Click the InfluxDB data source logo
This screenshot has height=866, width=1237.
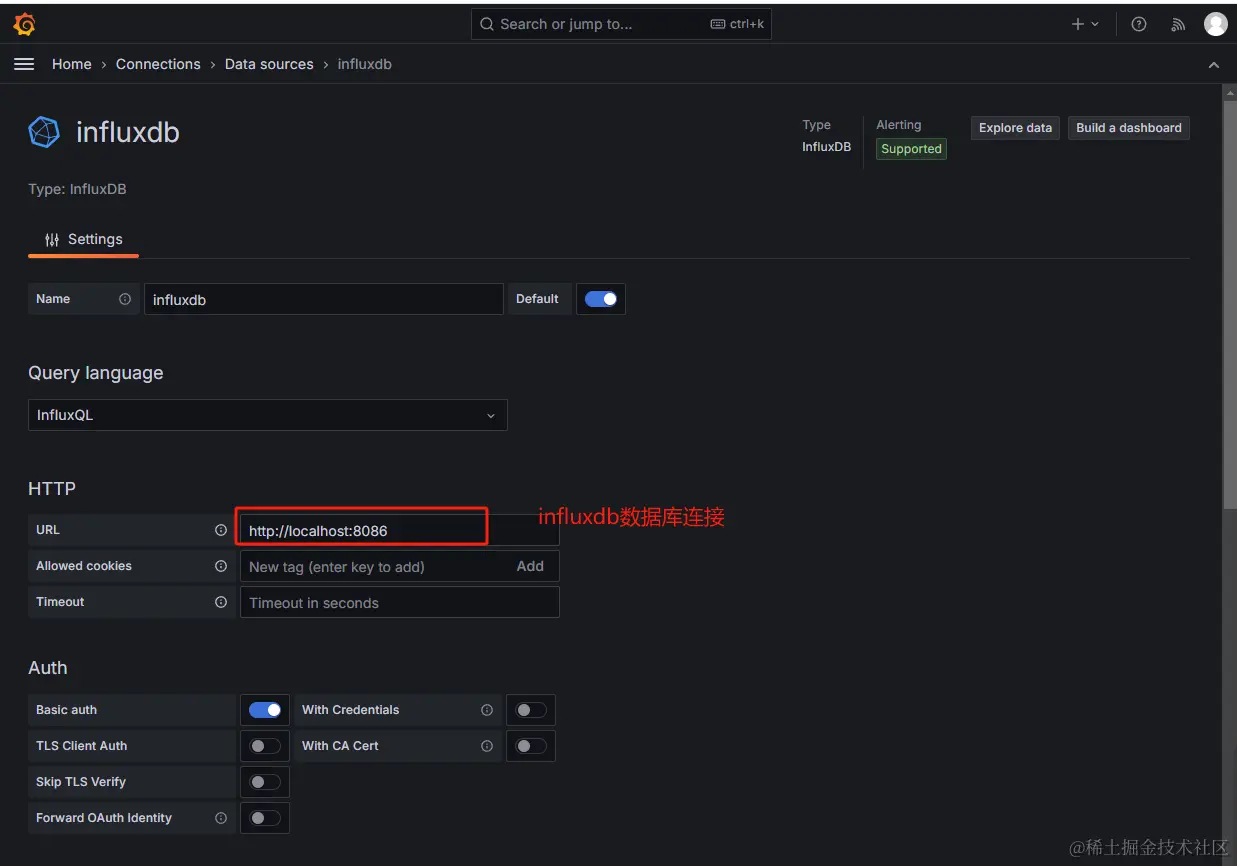[x=44, y=132]
